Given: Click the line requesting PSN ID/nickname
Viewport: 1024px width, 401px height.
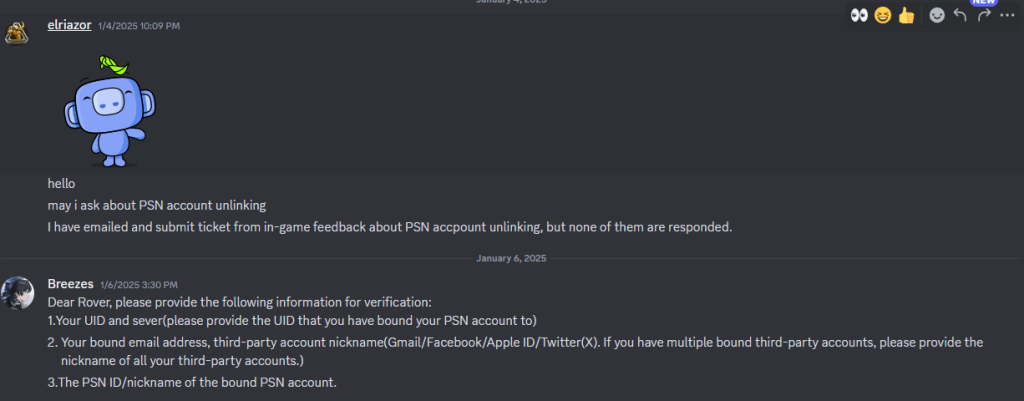Looking at the screenshot, I should click(x=194, y=381).
